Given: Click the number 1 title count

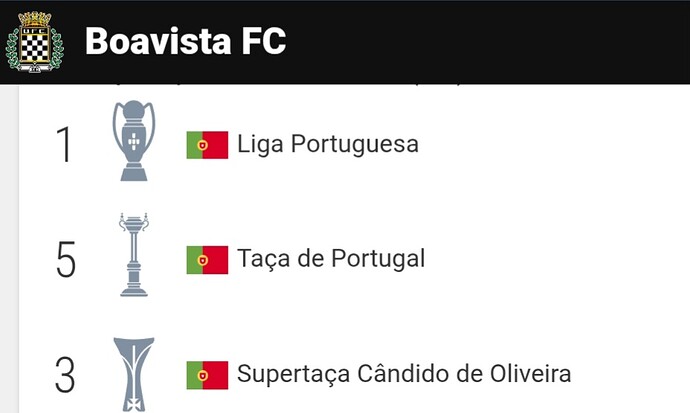Looking at the screenshot, I should [x=65, y=144].
